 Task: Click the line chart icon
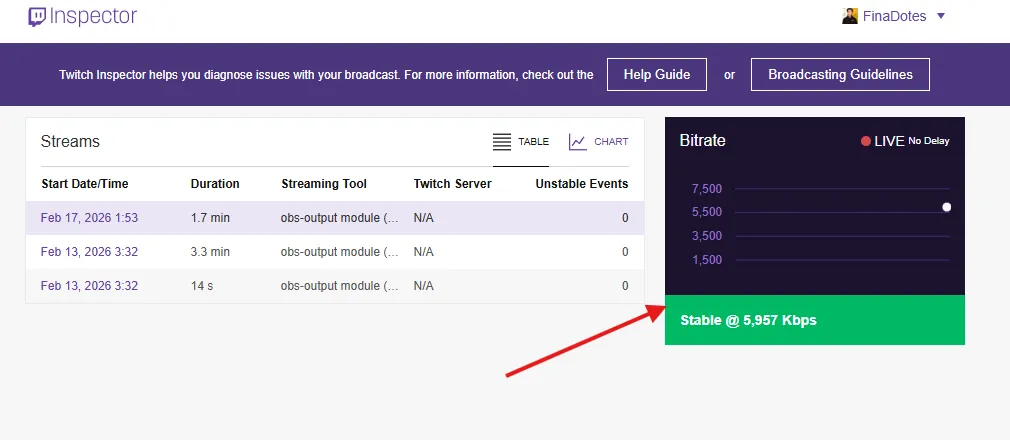click(x=578, y=142)
